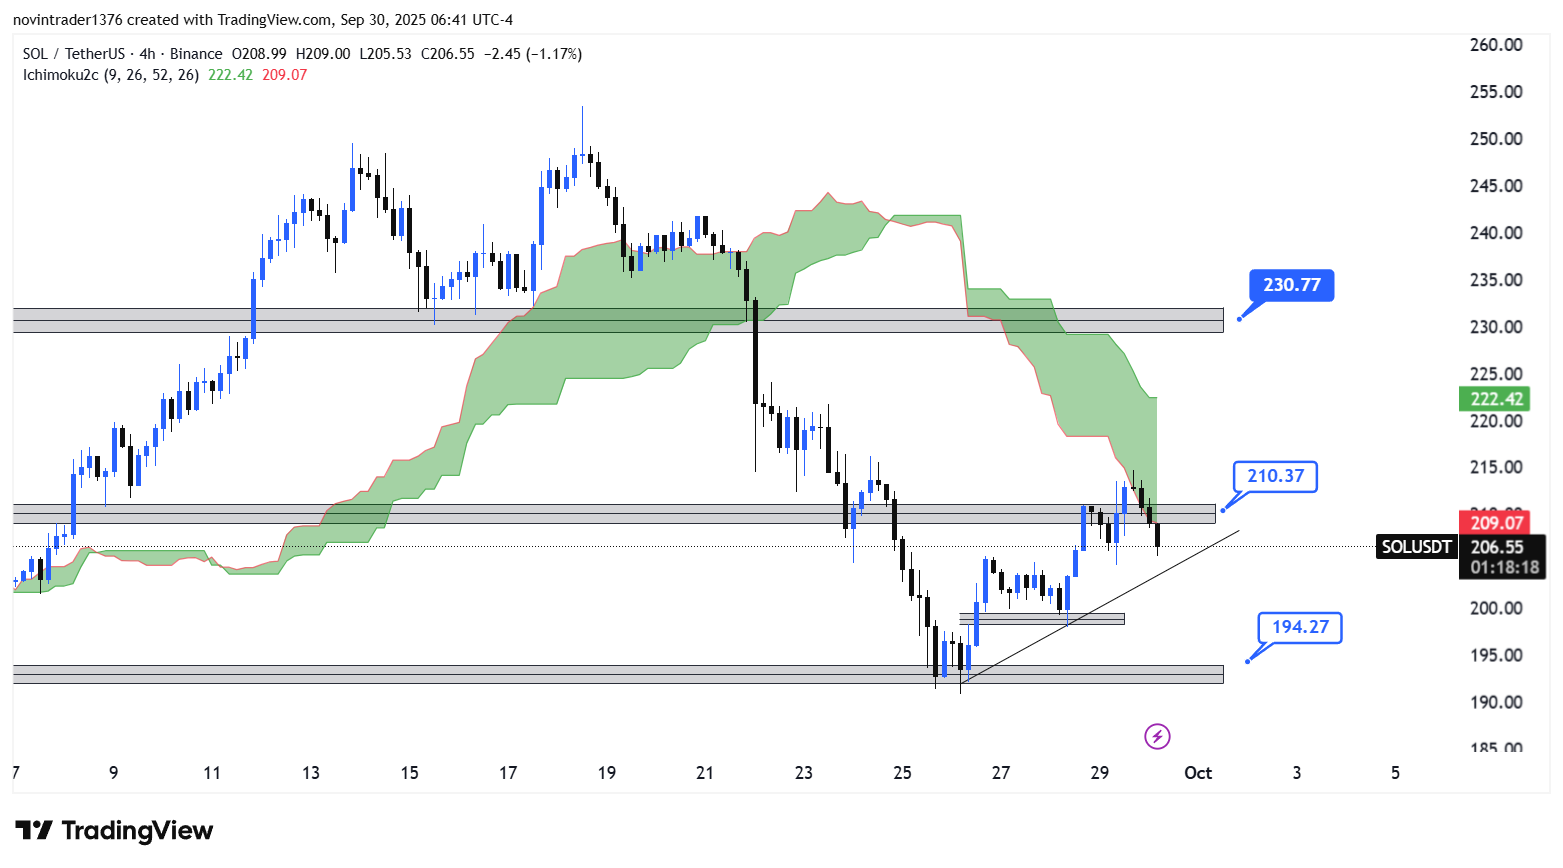Click the 19 date label on time axis
The image size is (1563, 868).
pyautogui.click(x=606, y=773)
